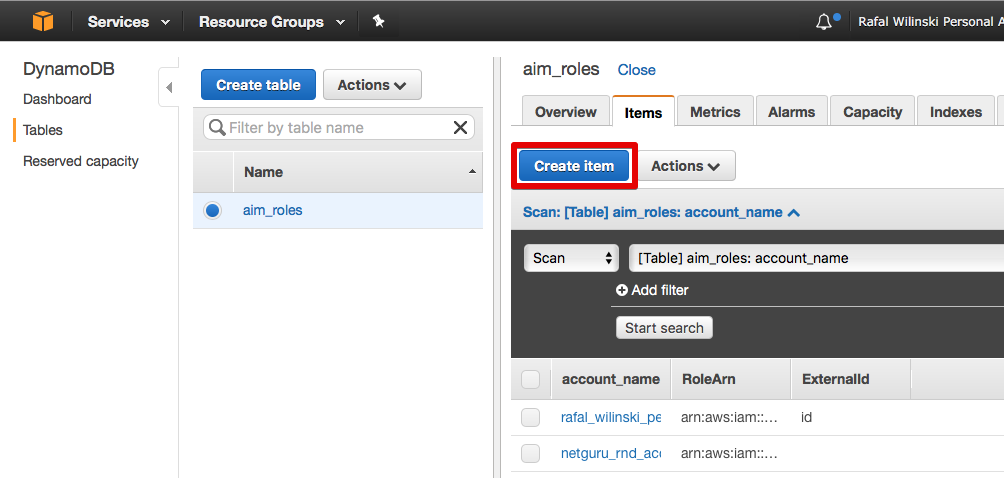Click the RoleArn value in rafal_wilinski row
The width and height of the screenshot is (1004, 478).
[729, 418]
